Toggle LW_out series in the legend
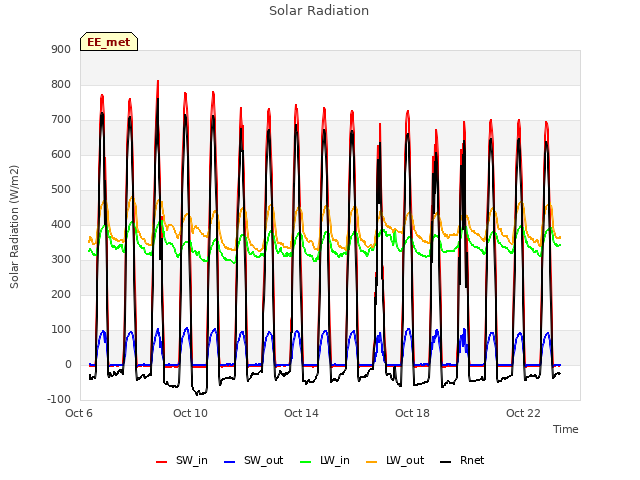The width and height of the screenshot is (640, 480). pyautogui.click(x=395, y=460)
